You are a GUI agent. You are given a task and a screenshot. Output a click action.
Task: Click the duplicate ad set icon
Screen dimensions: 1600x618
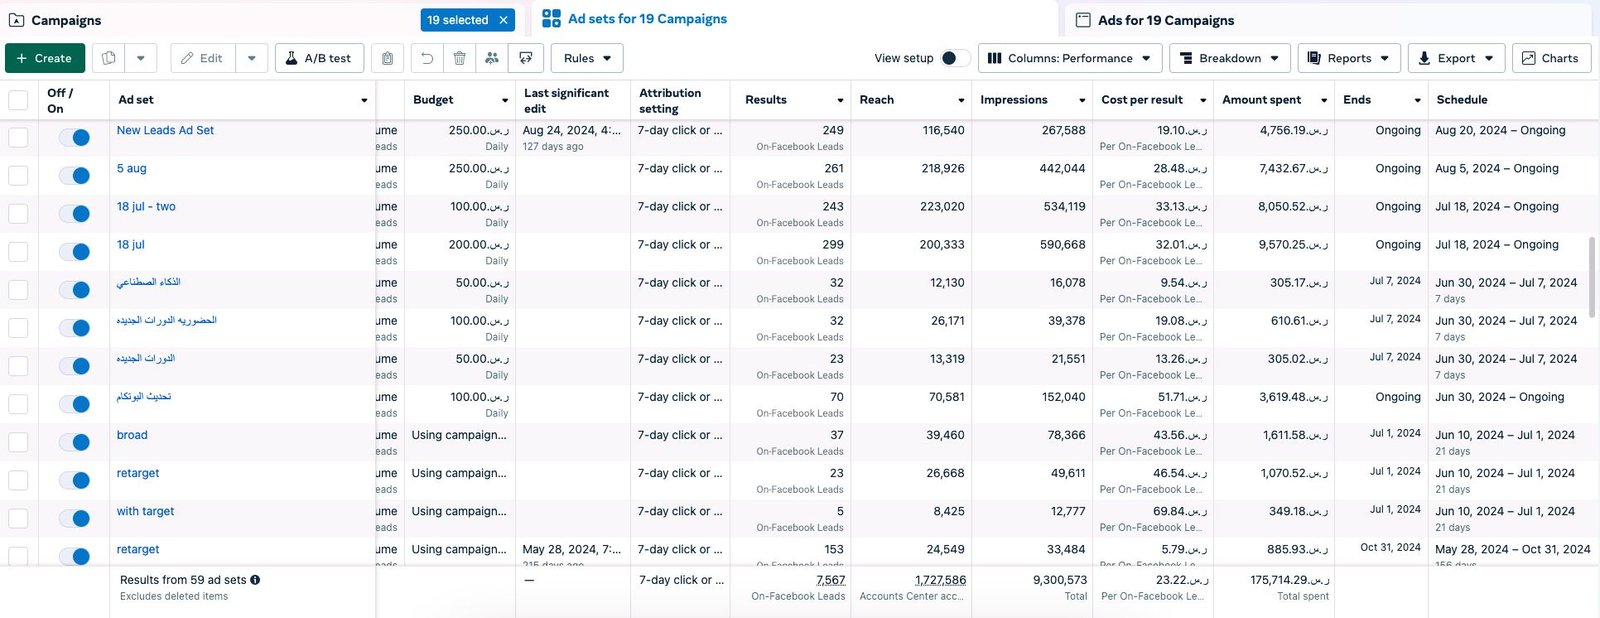click(109, 58)
